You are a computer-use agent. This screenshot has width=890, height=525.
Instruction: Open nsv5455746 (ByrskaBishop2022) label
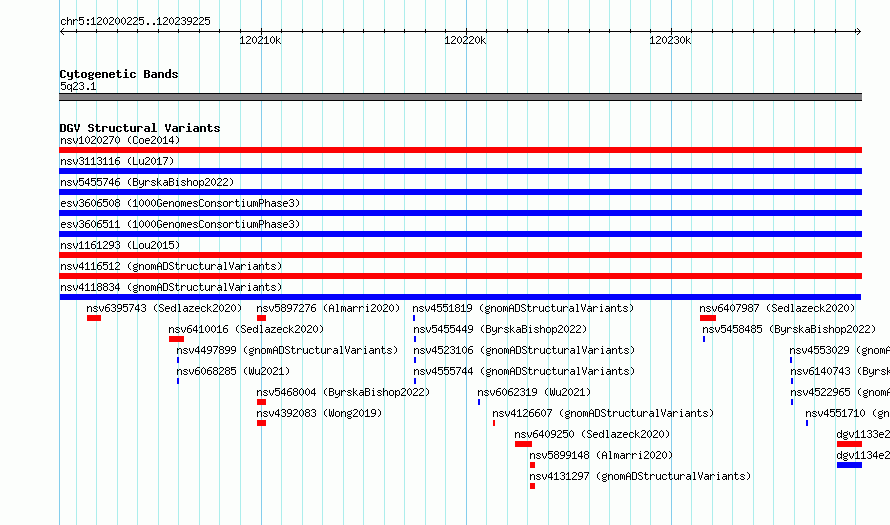(x=147, y=182)
